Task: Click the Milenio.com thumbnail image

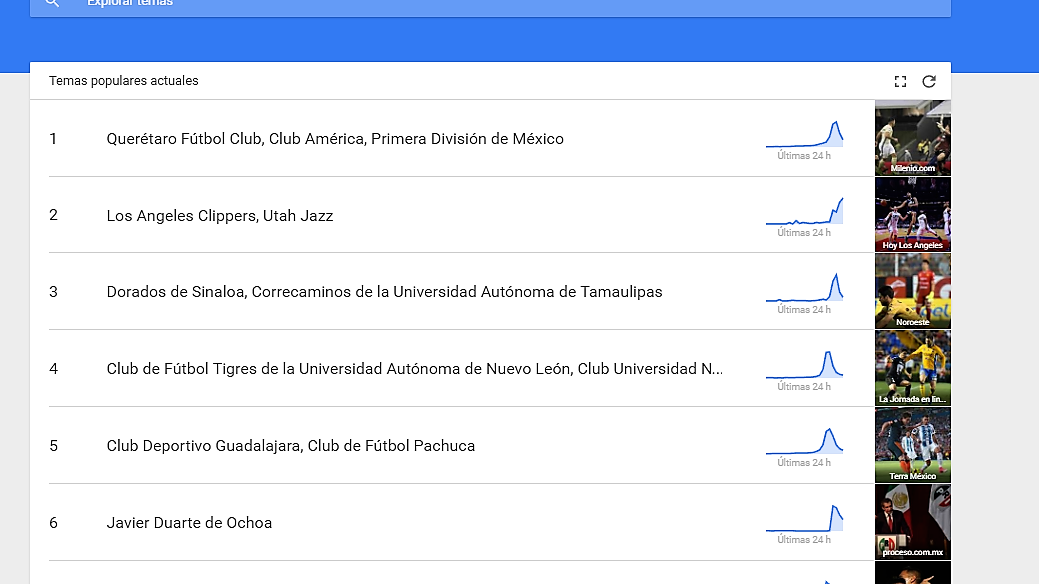Action: coord(913,138)
